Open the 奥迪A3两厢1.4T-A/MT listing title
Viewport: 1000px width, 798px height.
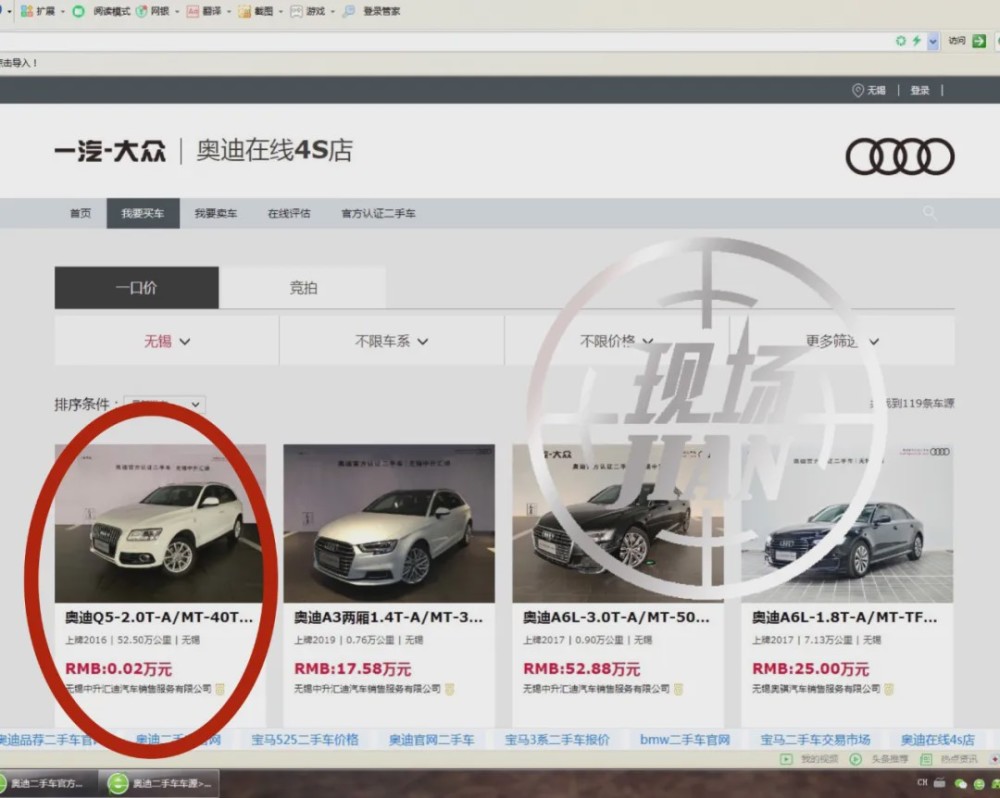point(388,617)
